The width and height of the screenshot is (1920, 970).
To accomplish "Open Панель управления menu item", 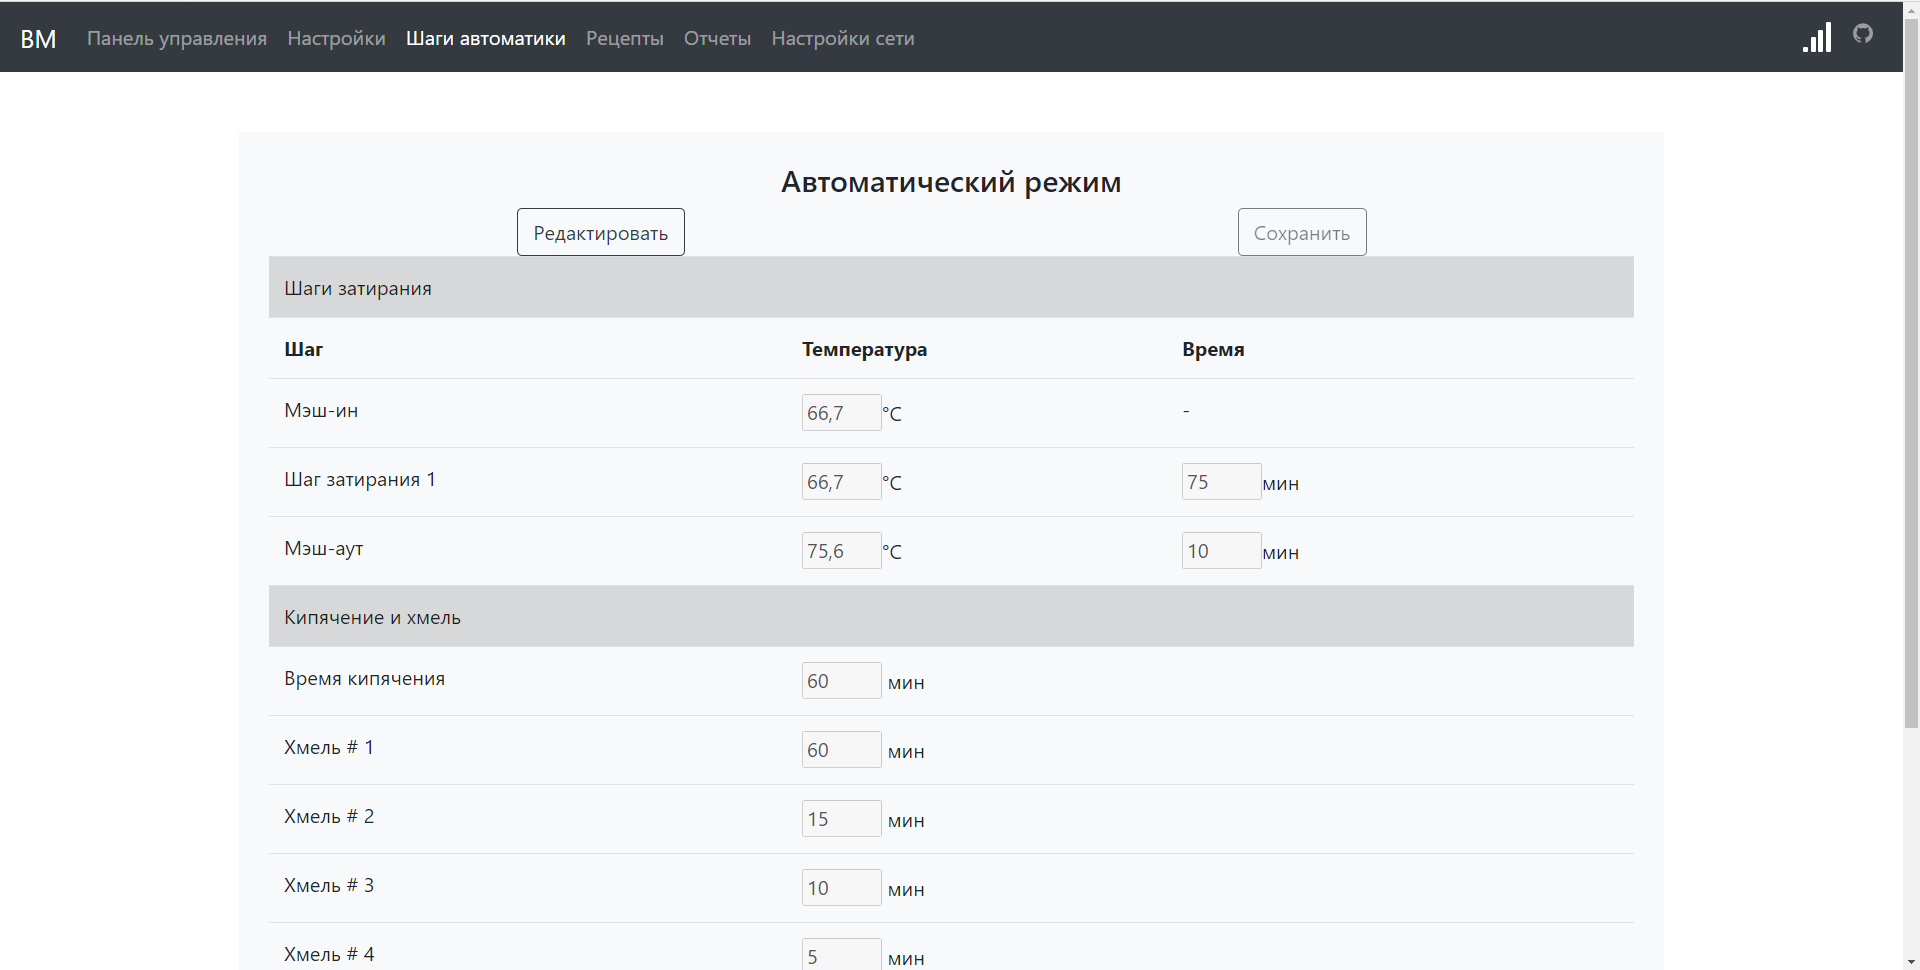I will coord(177,38).
